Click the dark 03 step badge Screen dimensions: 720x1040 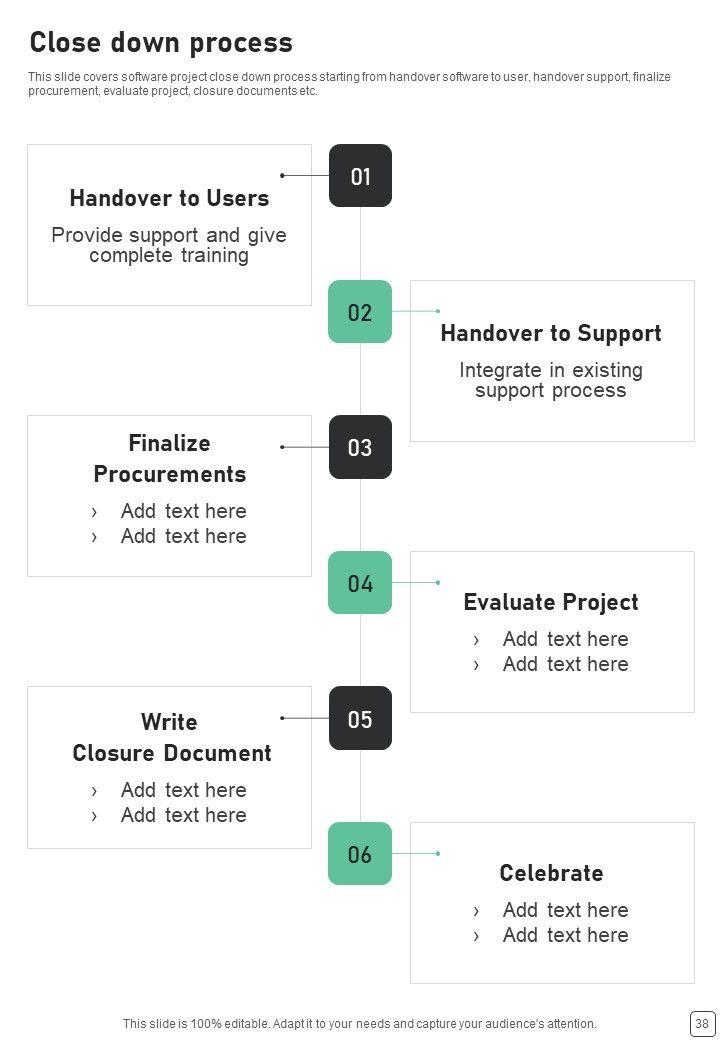360,447
